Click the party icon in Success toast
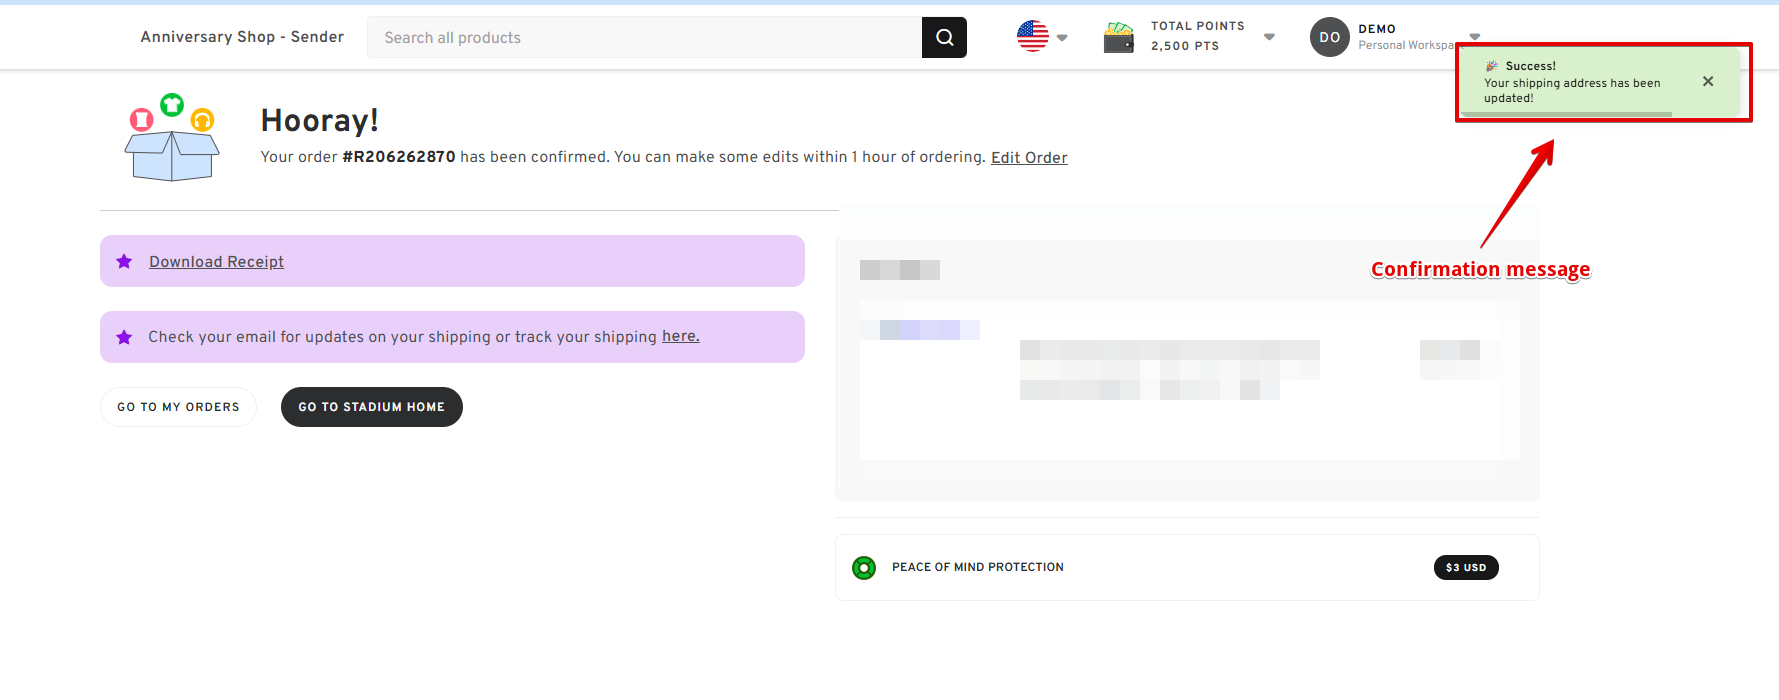The width and height of the screenshot is (1779, 700). click(1491, 66)
